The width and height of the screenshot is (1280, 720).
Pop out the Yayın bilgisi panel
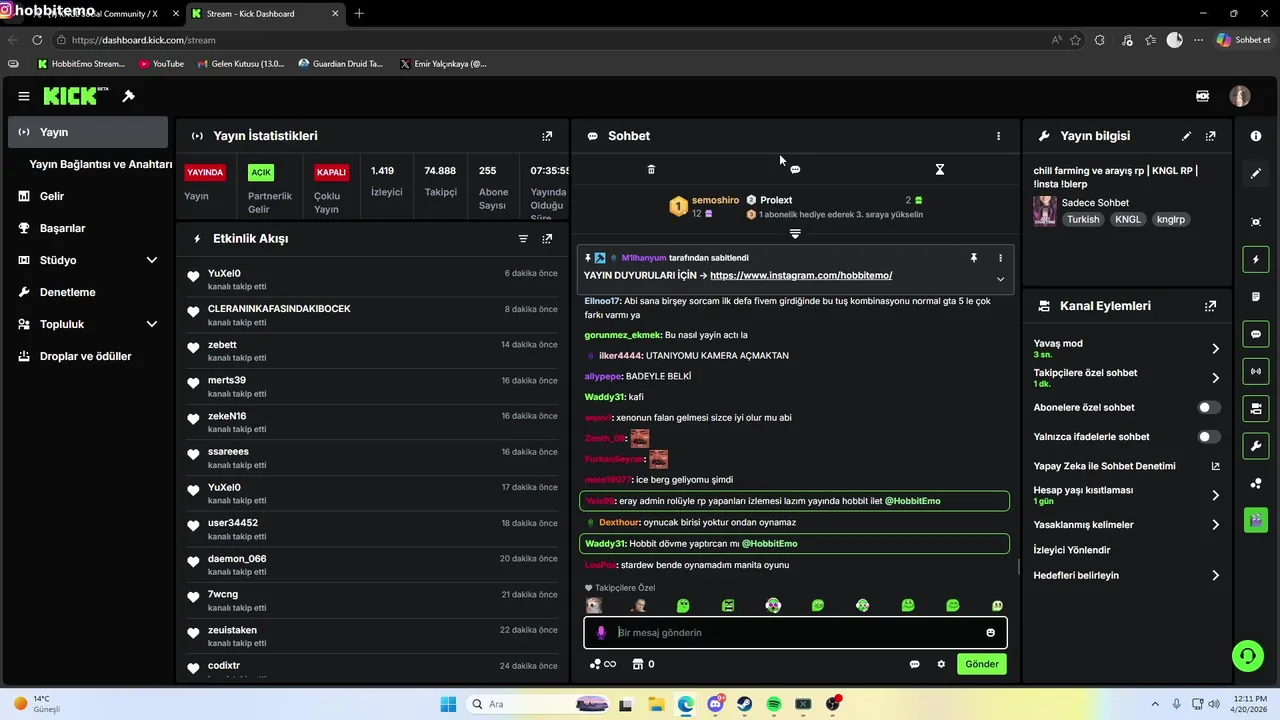(1211, 136)
